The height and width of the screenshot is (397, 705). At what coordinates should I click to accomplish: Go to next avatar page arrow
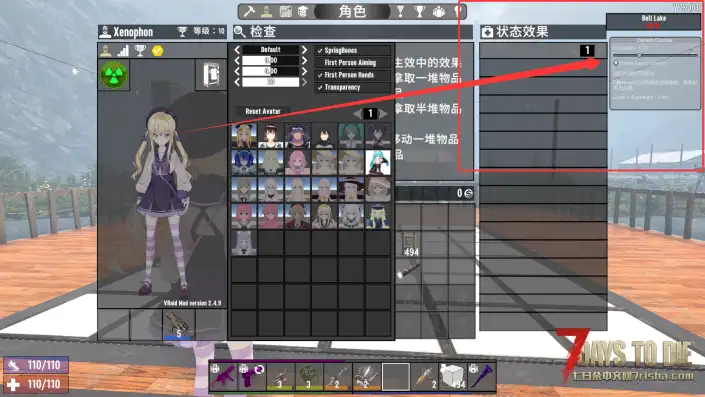tap(383, 113)
